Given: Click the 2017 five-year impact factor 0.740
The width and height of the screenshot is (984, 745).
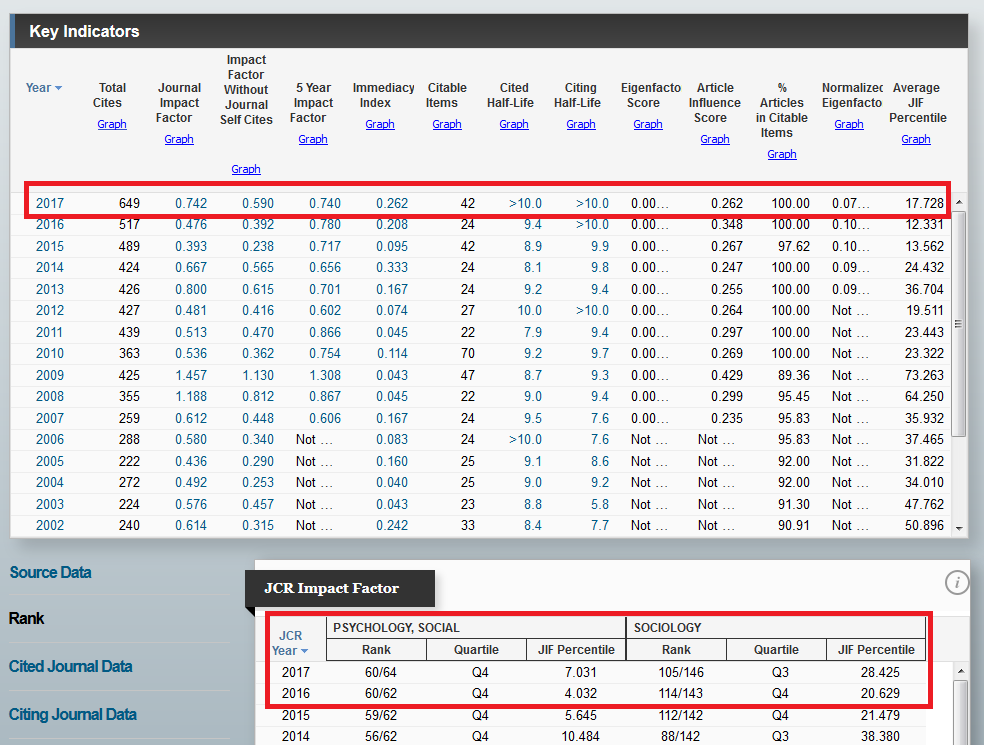Looking at the screenshot, I should click(x=325, y=203).
